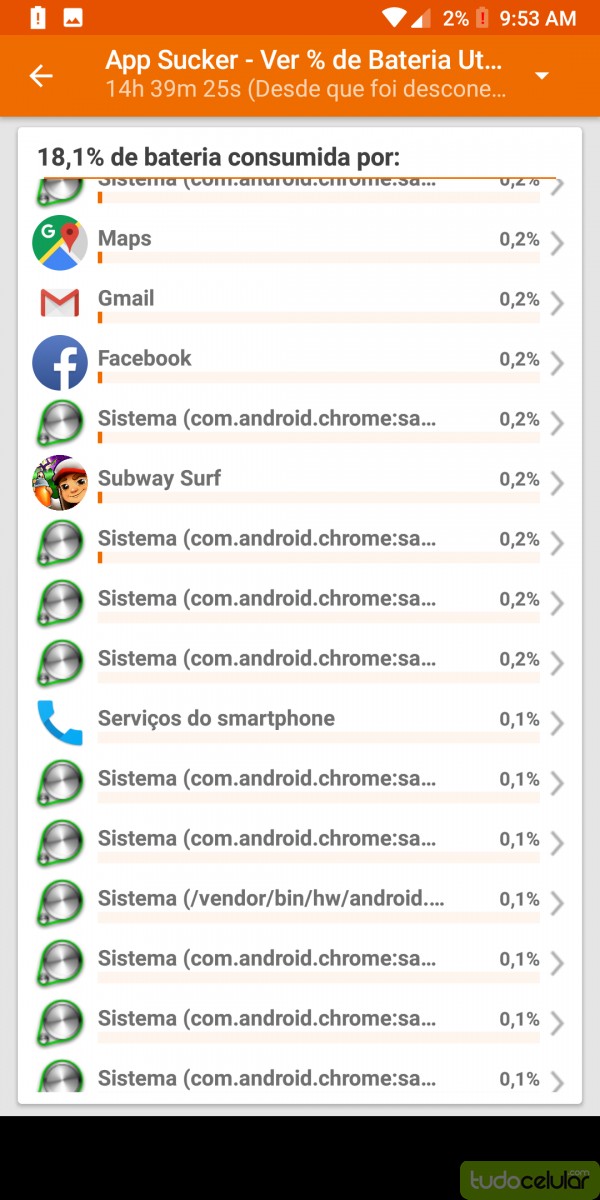Screen dimensions: 600x1200
Task: Tap the battery status icon in status bar
Action: (x=483, y=17)
